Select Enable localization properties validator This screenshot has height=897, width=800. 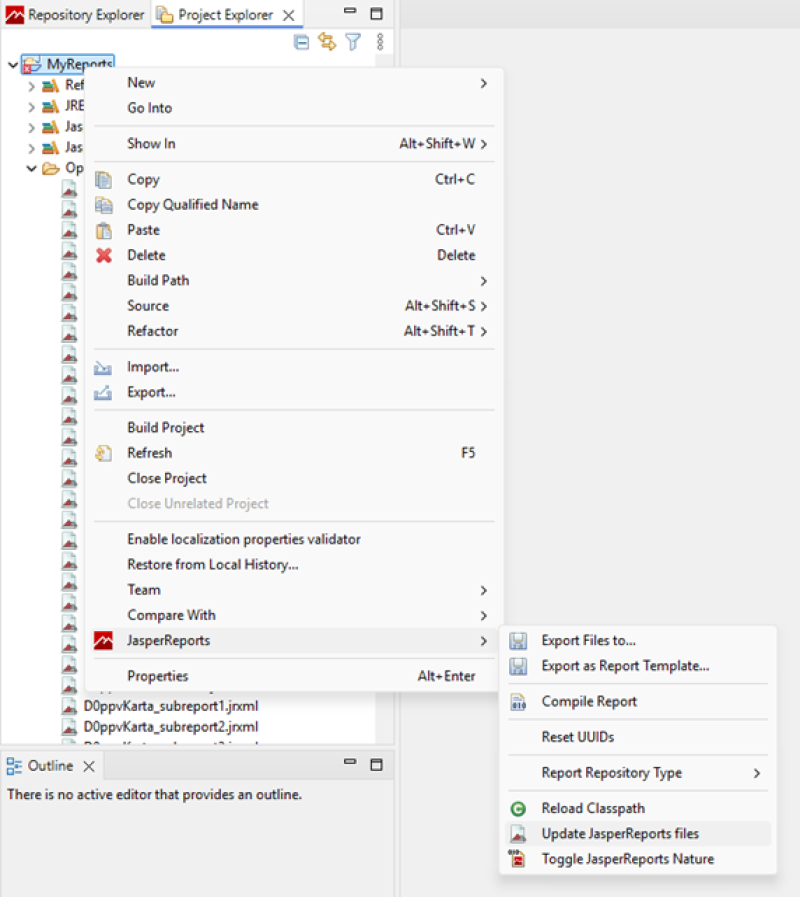pos(243,539)
